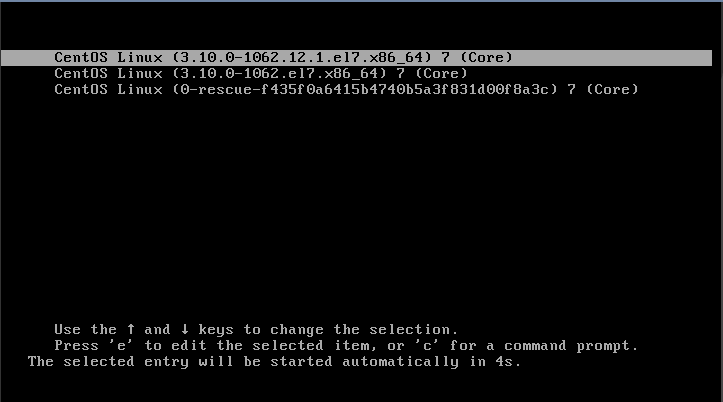Click the word 'keys' in the instructions
This screenshot has height=402, width=723.
216,330
